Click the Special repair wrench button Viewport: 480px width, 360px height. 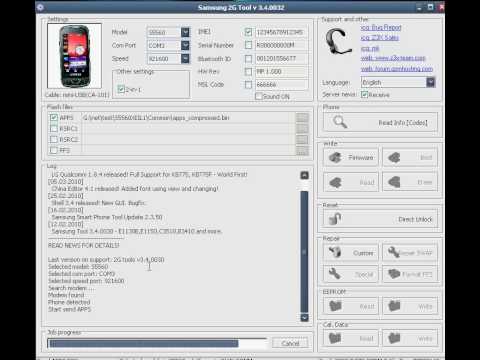[351, 274]
